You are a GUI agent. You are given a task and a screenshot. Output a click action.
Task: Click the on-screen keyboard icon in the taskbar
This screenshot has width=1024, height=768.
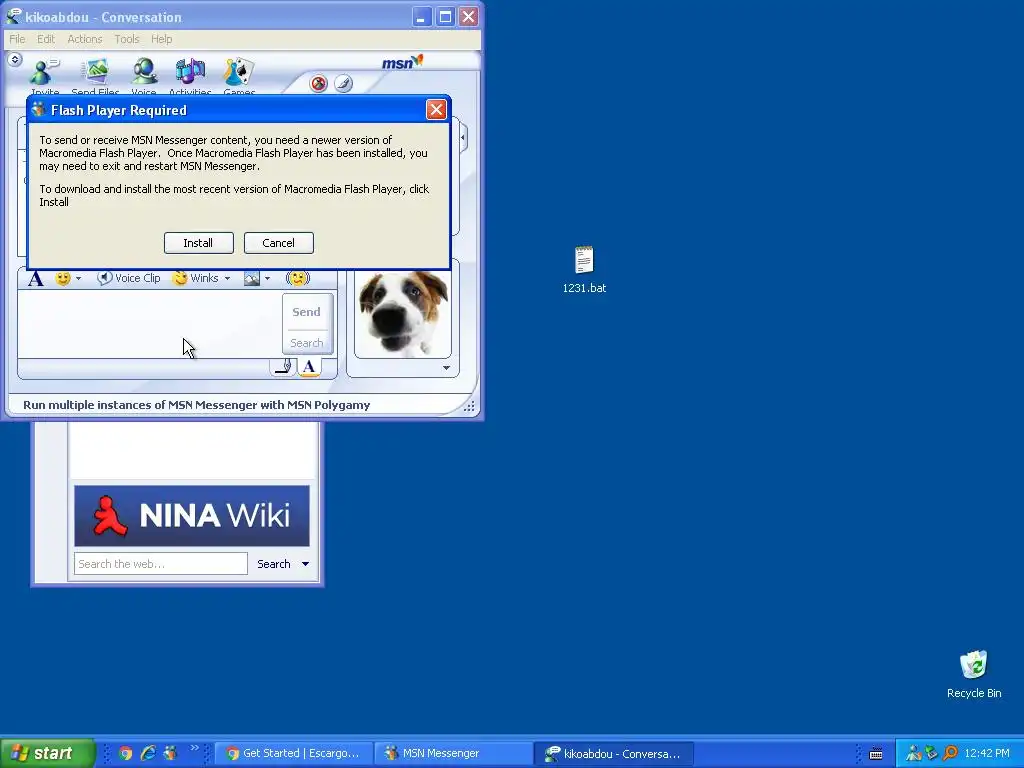[x=876, y=754]
